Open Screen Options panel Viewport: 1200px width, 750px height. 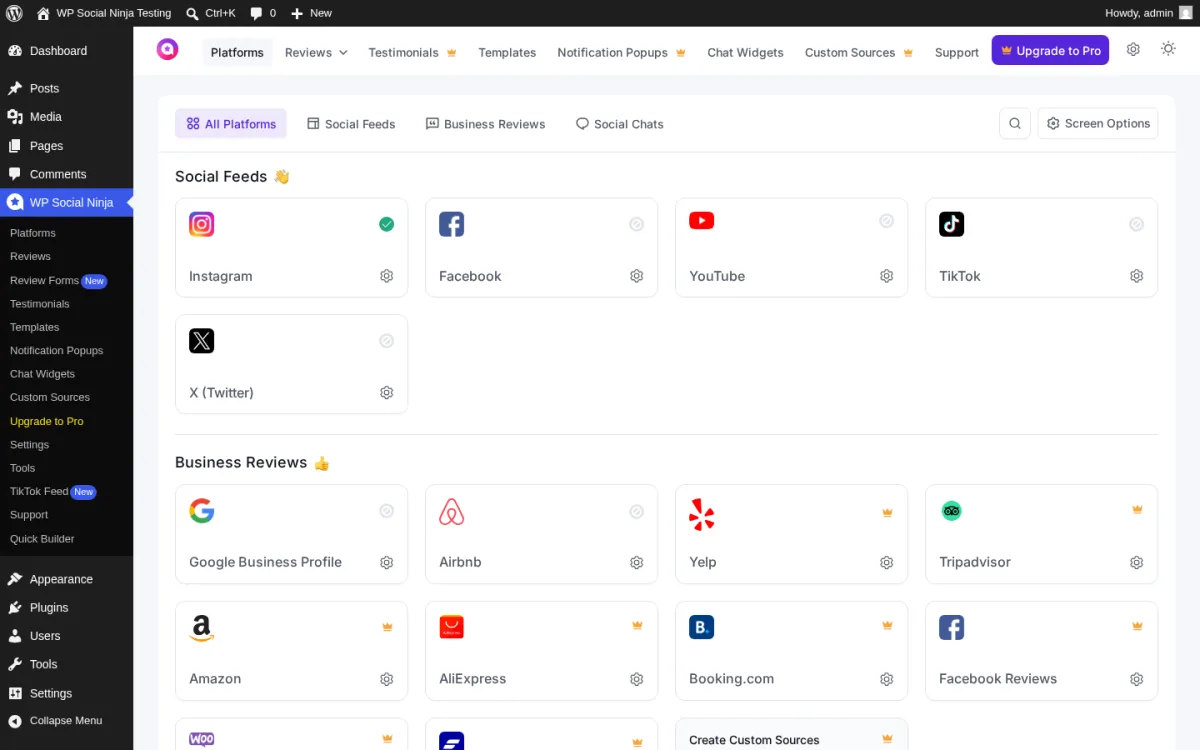pos(1098,123)
